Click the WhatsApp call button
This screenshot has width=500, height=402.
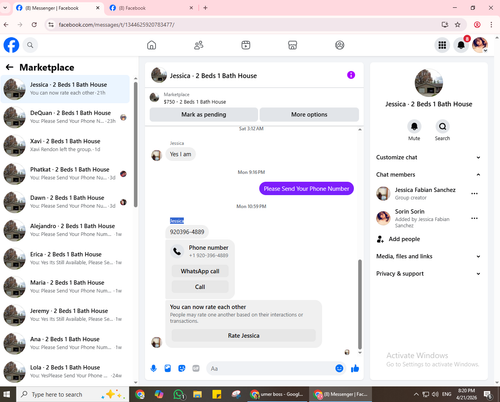point(200,271)
